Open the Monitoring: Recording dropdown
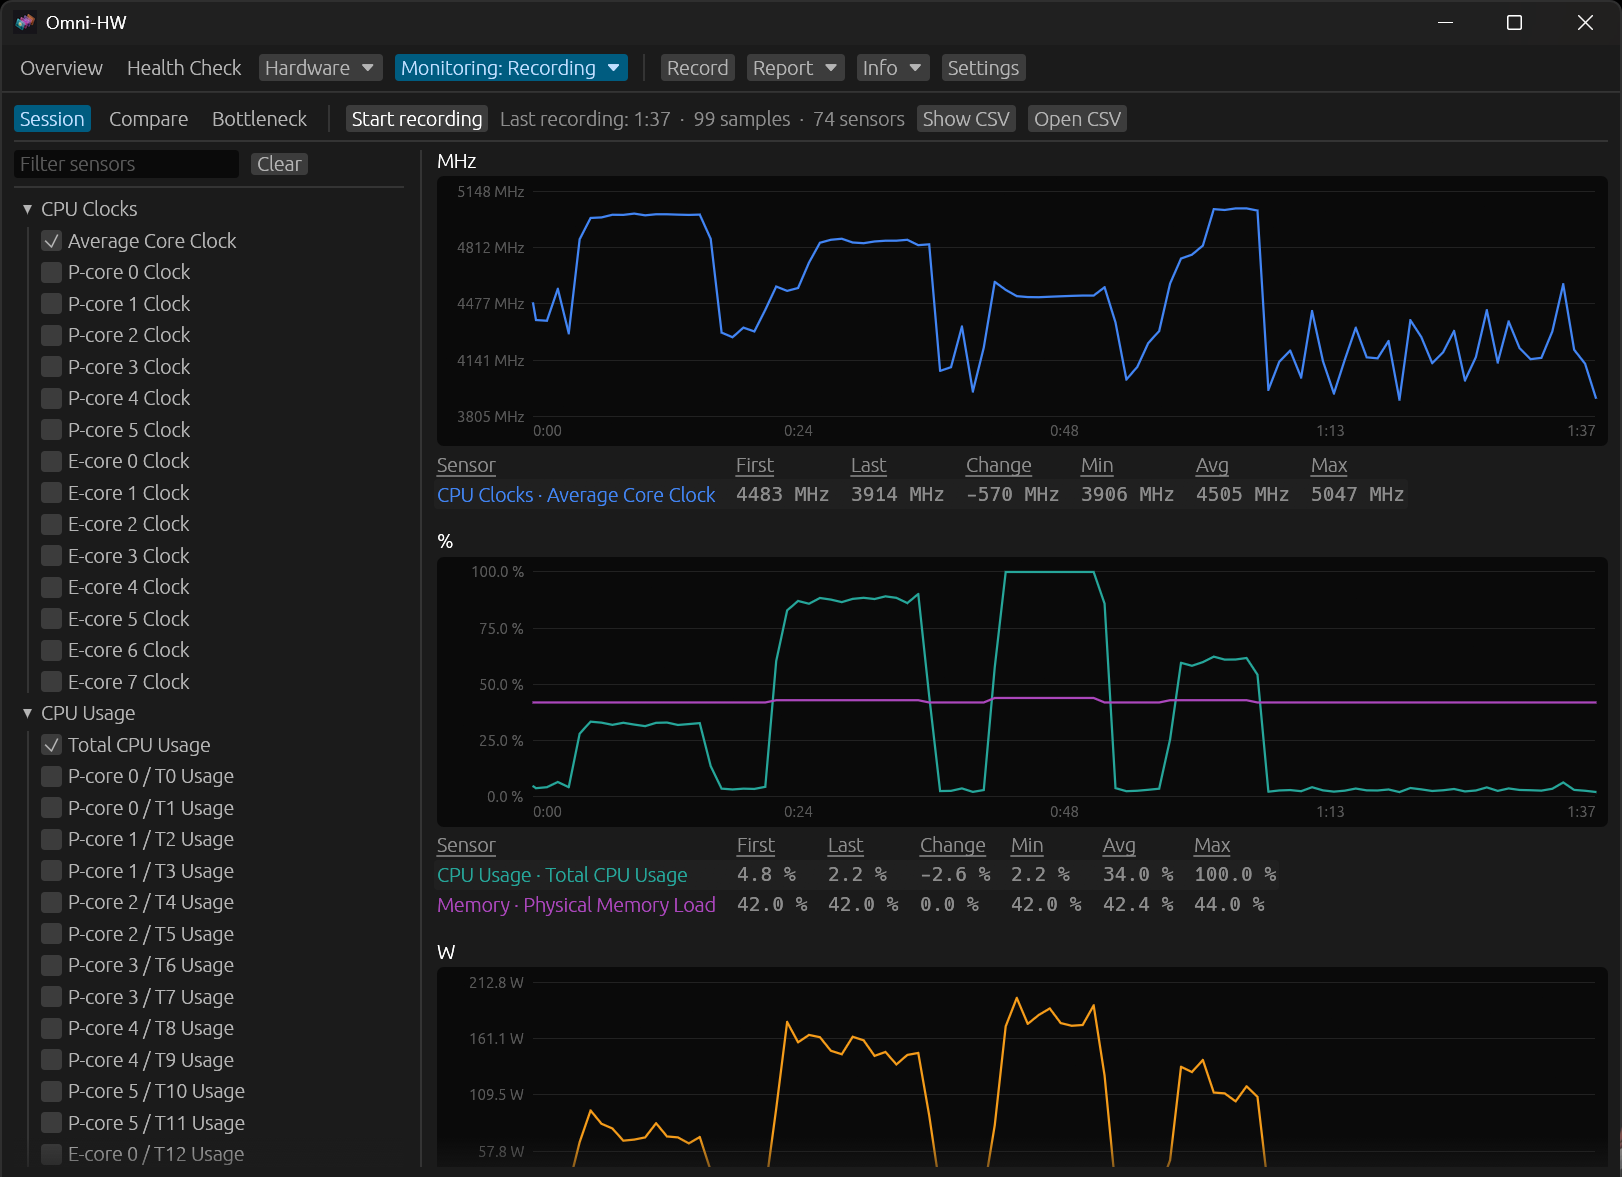 (511, 68)
